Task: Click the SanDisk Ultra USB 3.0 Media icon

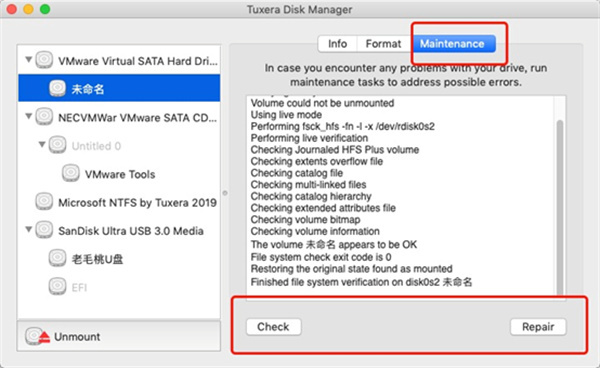Action: coord(44,230)
